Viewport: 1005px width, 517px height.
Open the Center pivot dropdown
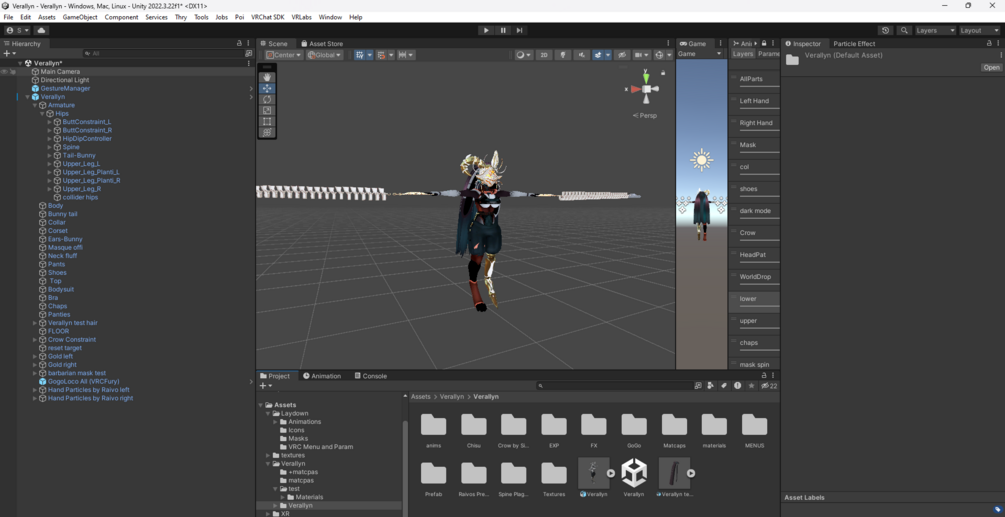284,55
